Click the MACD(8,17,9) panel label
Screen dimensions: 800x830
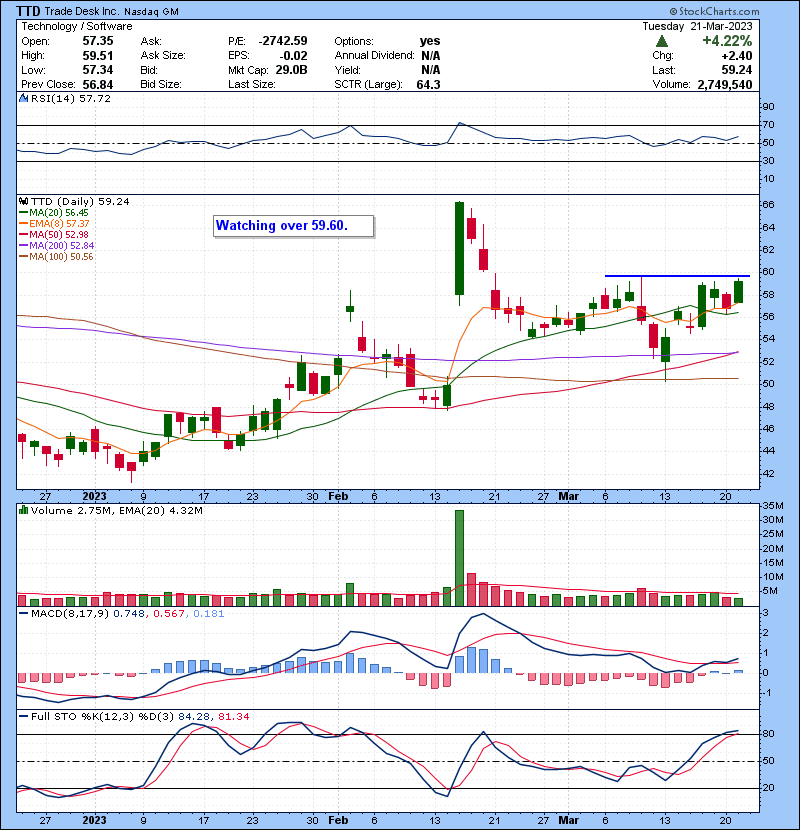click(70, 614)
